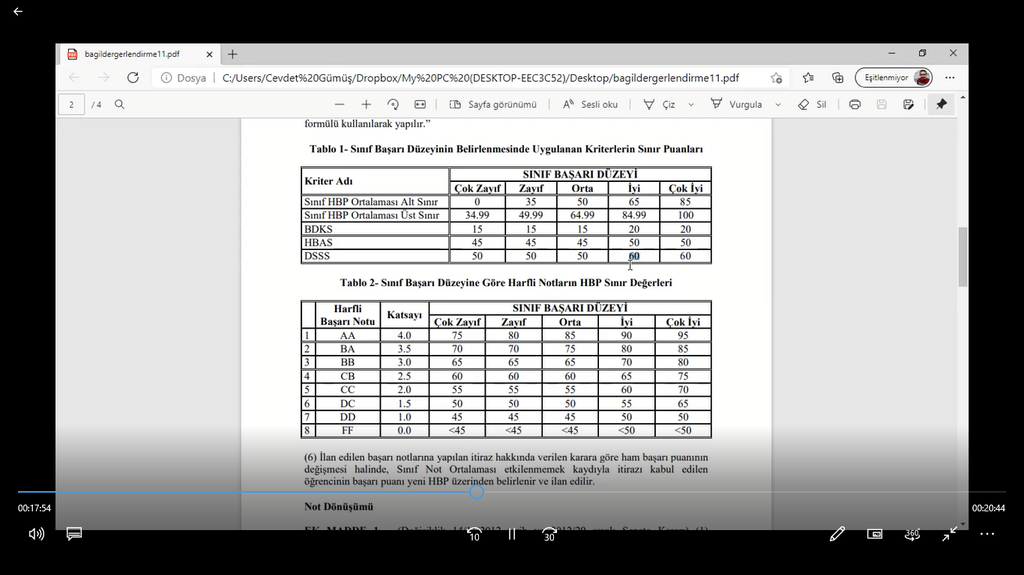Click the AA grade cell in Tablo 2
The height and width of the screenshot is (575, 1024).
click(x=347, y=335)
